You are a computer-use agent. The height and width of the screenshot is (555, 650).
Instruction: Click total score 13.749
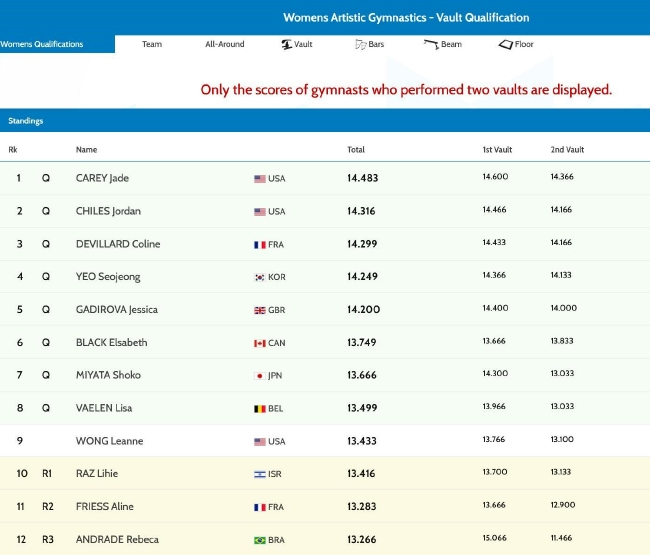point(362,342)
